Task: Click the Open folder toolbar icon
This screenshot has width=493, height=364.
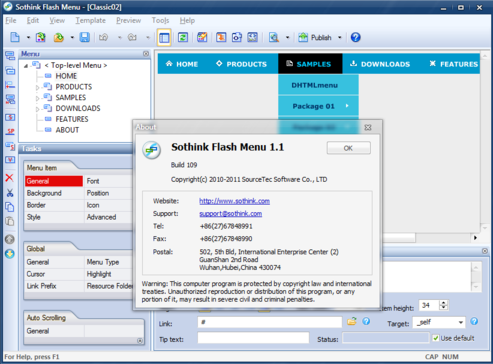Action: pyautogui.click(x=59, y=37)
